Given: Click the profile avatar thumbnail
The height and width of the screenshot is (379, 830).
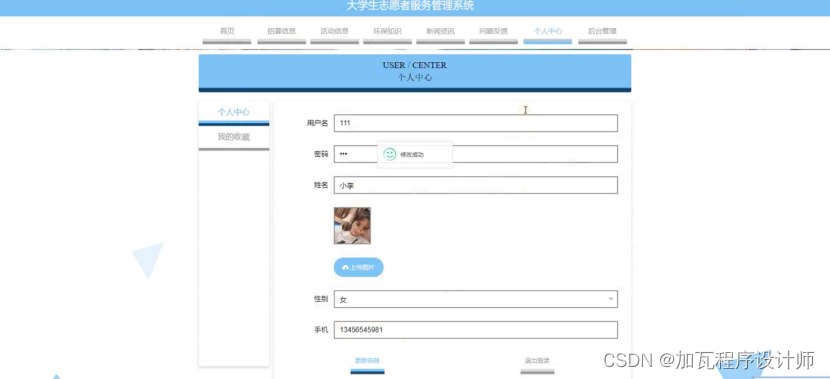Looking at the screenshot, I should 353,225.
